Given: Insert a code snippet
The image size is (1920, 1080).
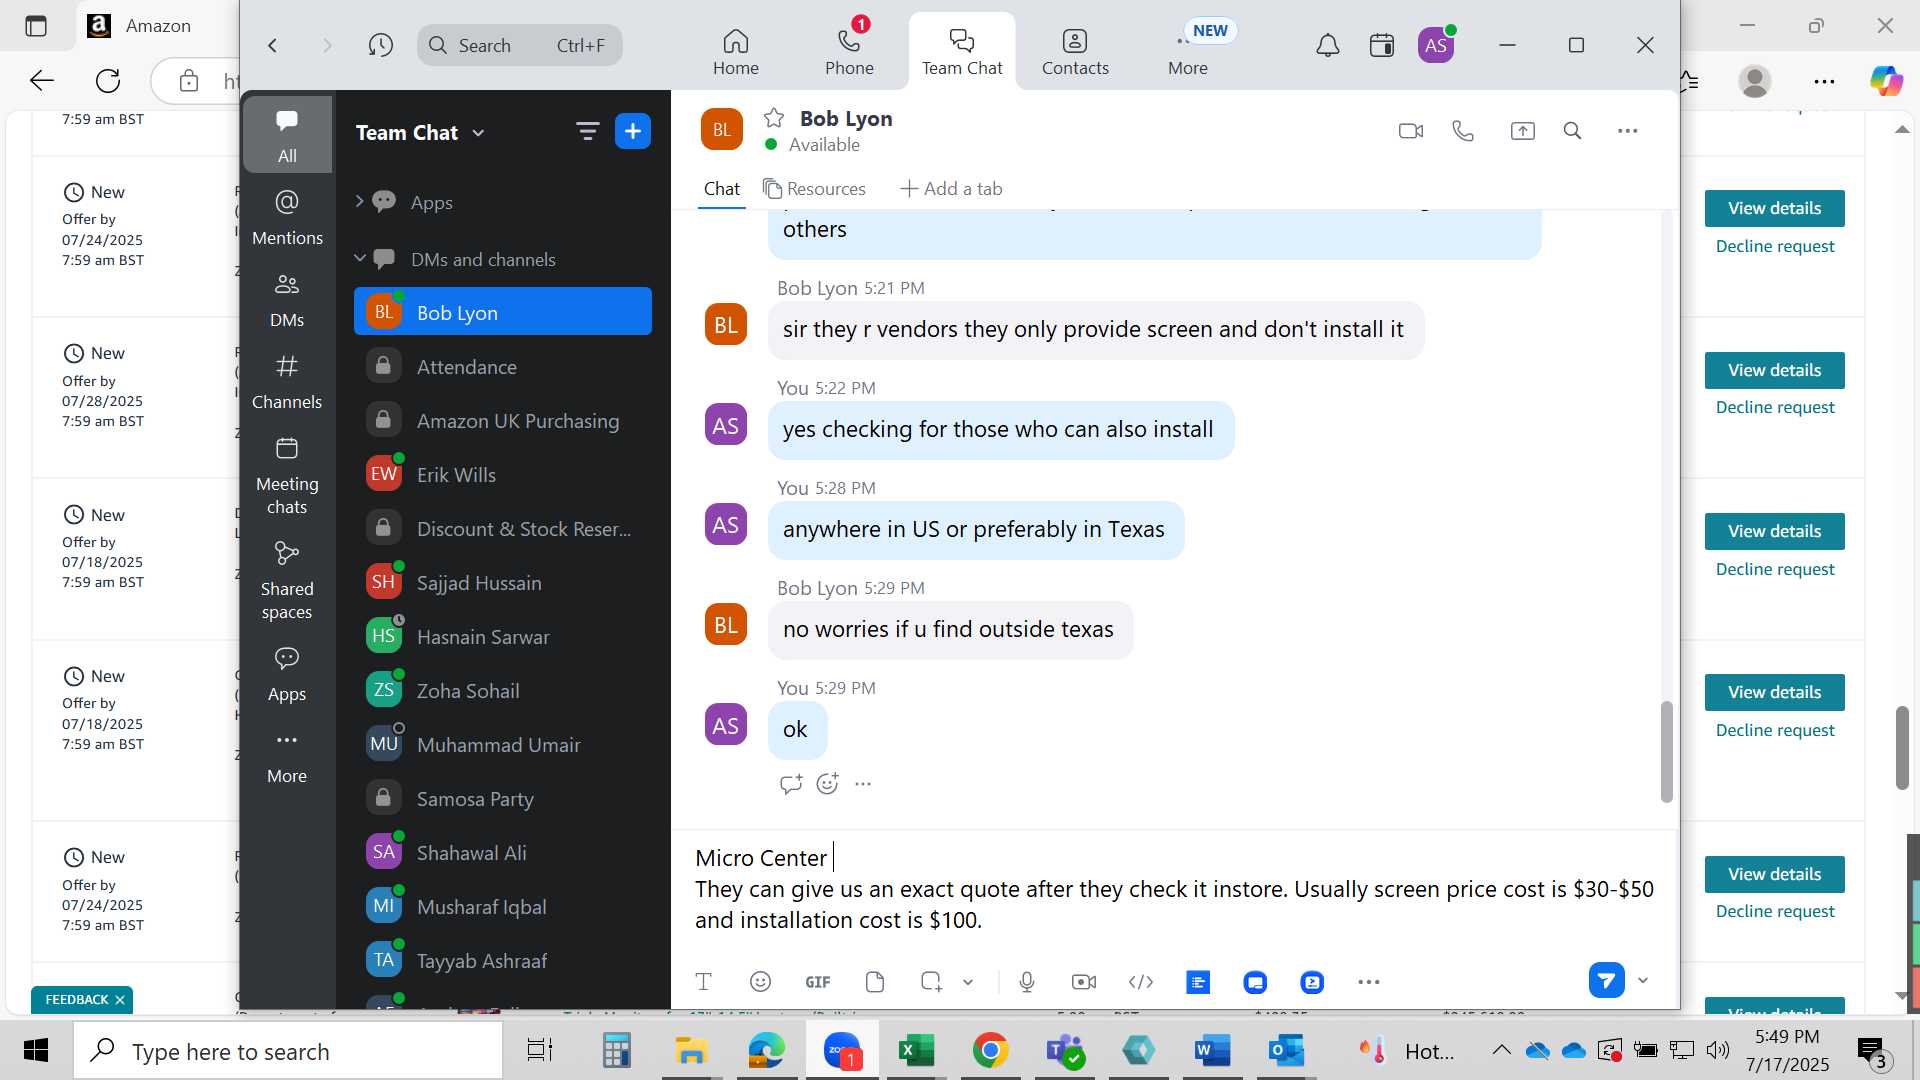Looking at the screenshot, I should (1140, 982).
